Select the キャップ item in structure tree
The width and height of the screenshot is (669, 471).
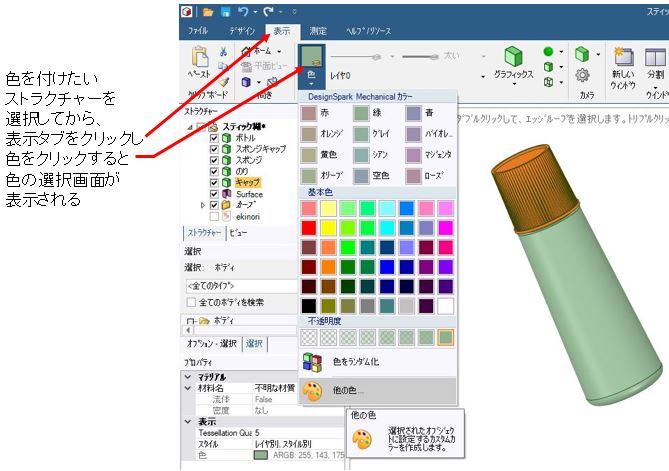click(x=247, y=183)
